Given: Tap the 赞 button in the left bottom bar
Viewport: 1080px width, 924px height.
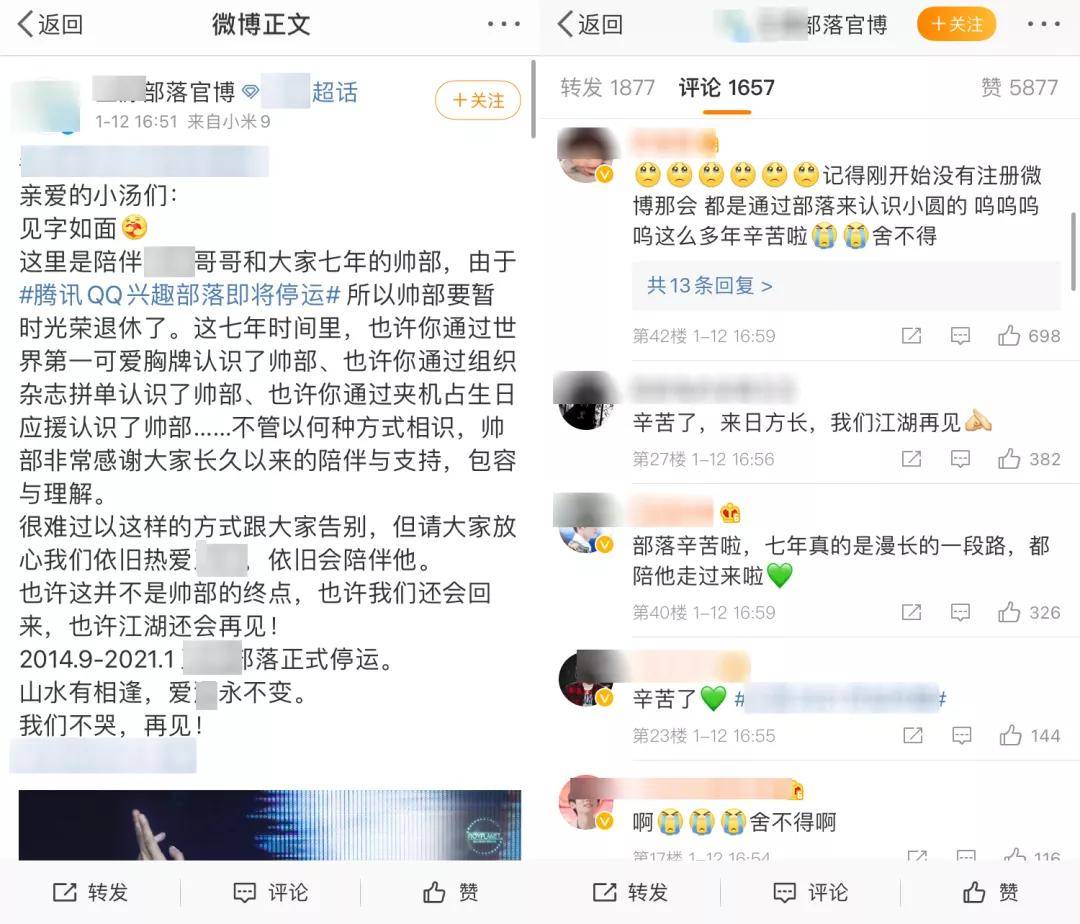Looking at the screenshot, I should pyautogui.click(x=450, y=892).
